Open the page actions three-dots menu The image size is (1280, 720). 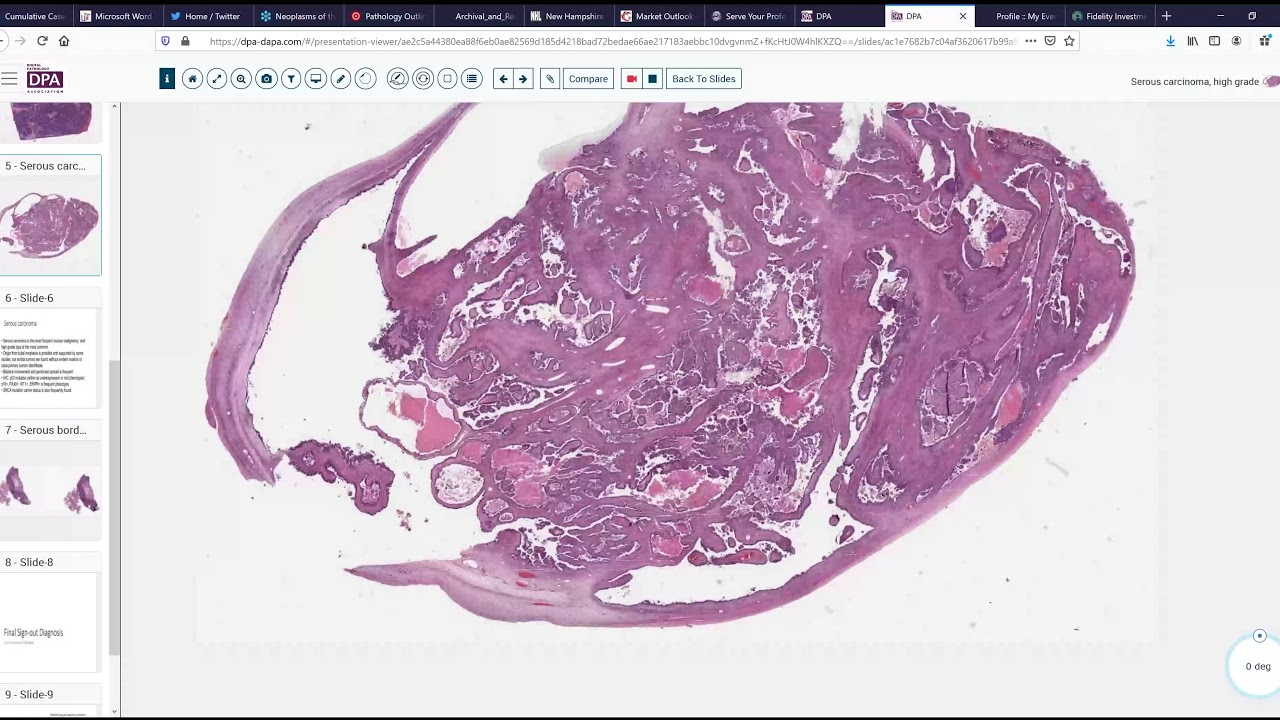1030,41
